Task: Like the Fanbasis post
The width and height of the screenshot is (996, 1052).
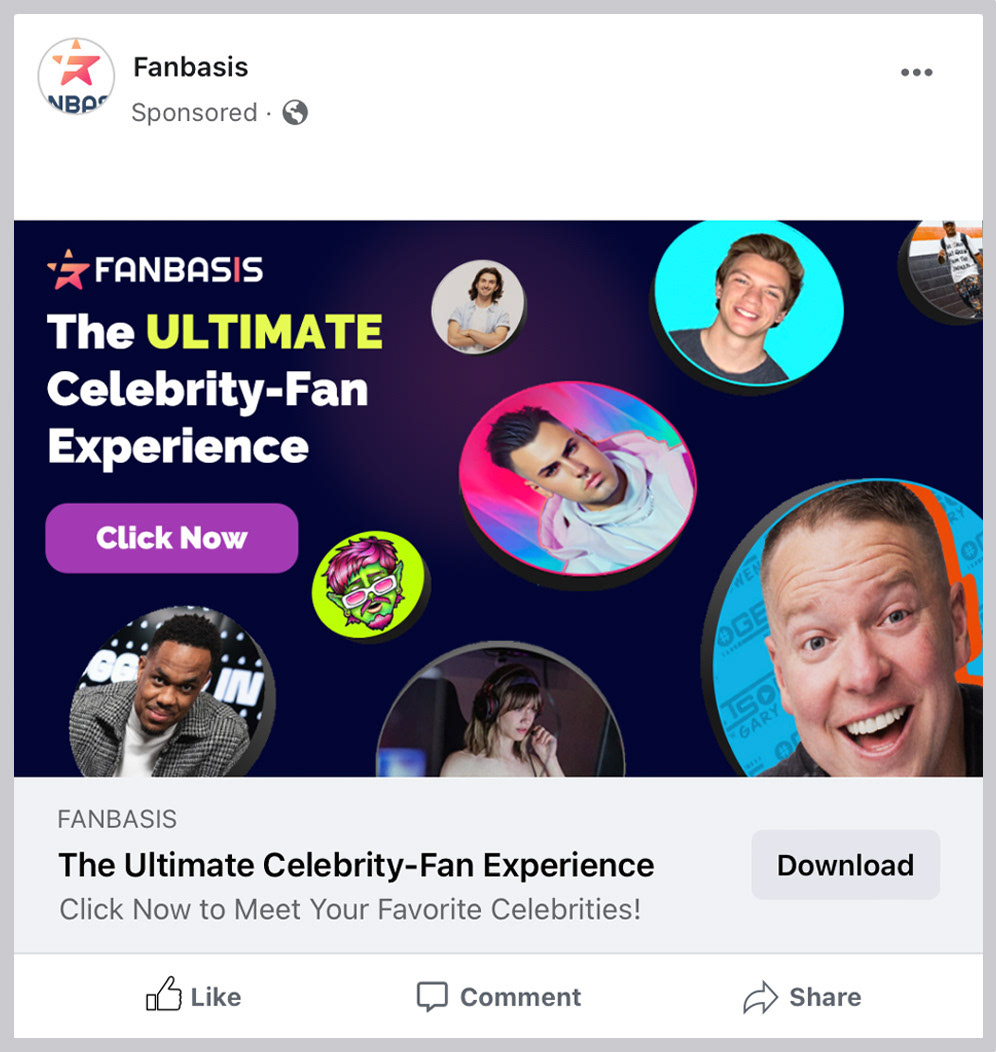Action: (x=194, y=997)
